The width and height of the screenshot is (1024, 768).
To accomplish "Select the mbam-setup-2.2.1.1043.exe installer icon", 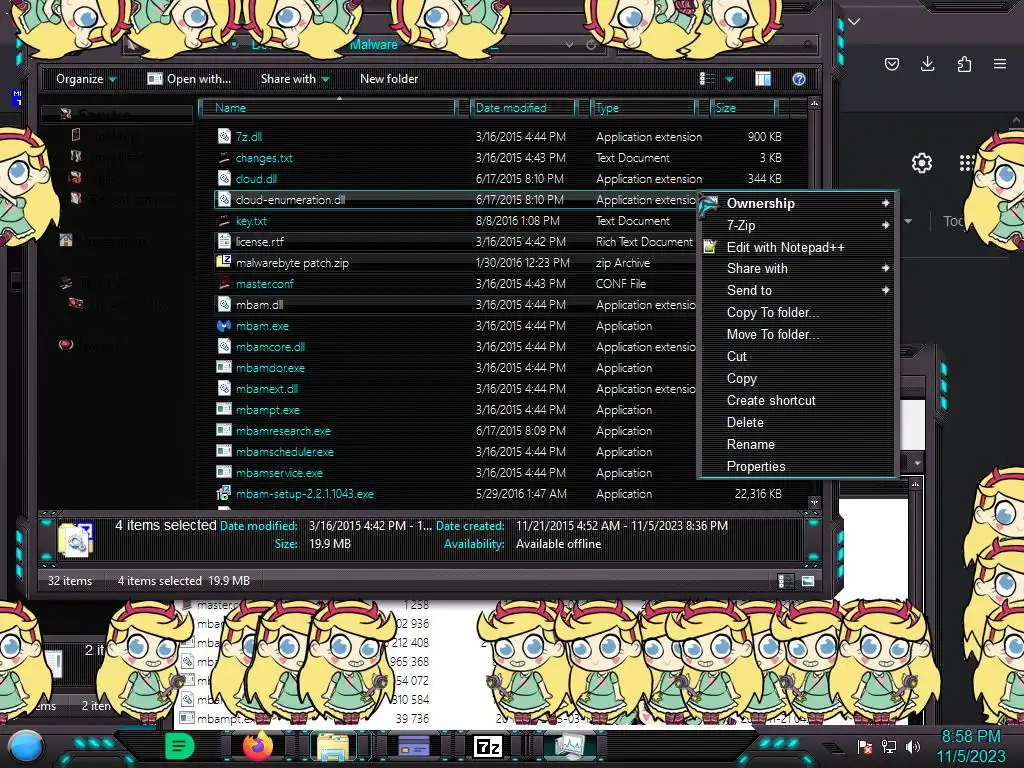I will click(x=224, y=494).
